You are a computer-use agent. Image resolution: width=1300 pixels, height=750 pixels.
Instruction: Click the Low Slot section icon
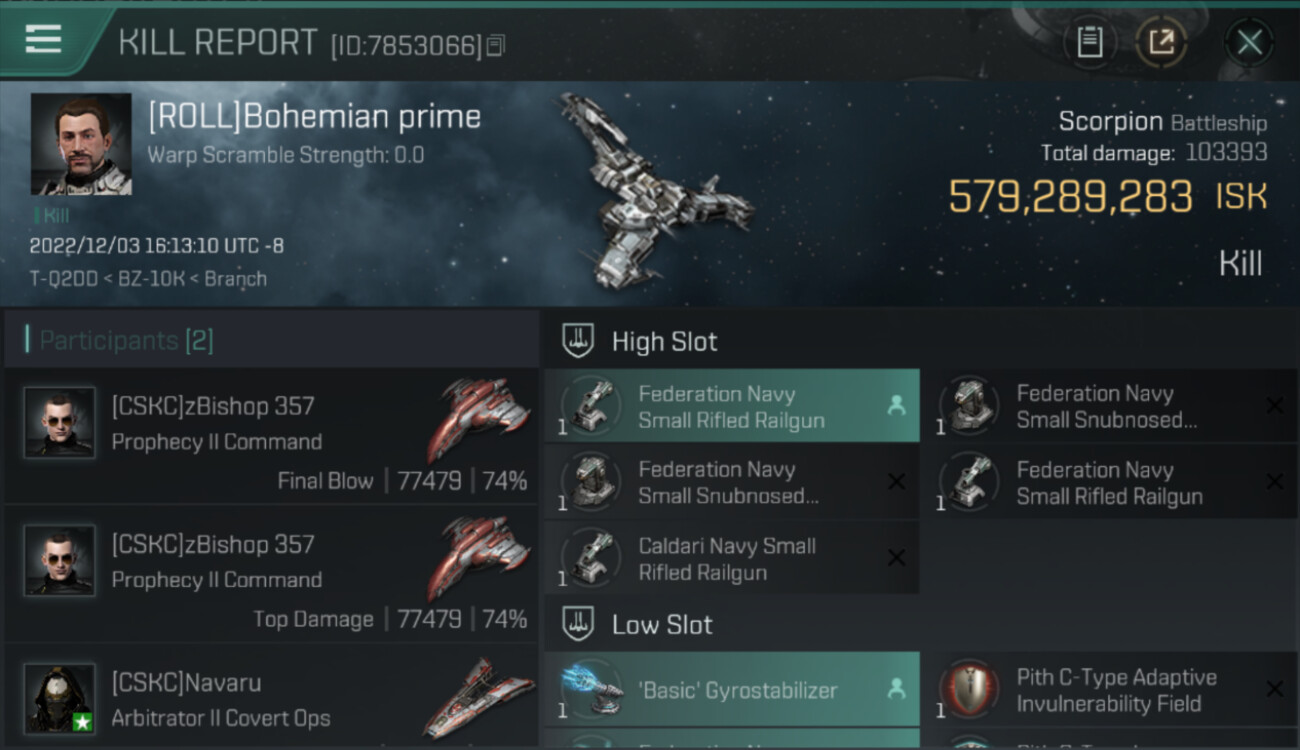(578, 625)
